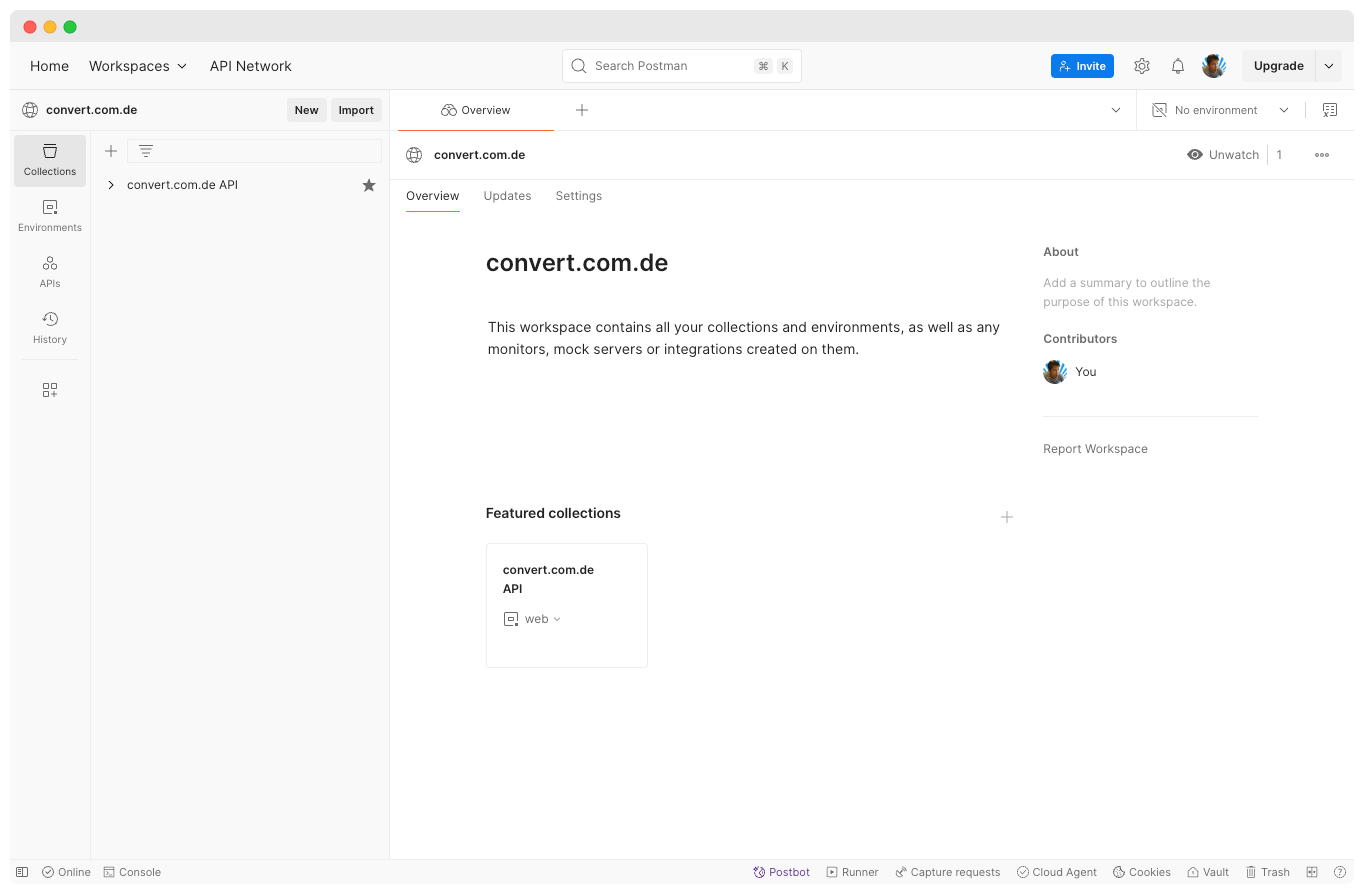
Task: Click the Search Postman field
Action: [682, 66]
